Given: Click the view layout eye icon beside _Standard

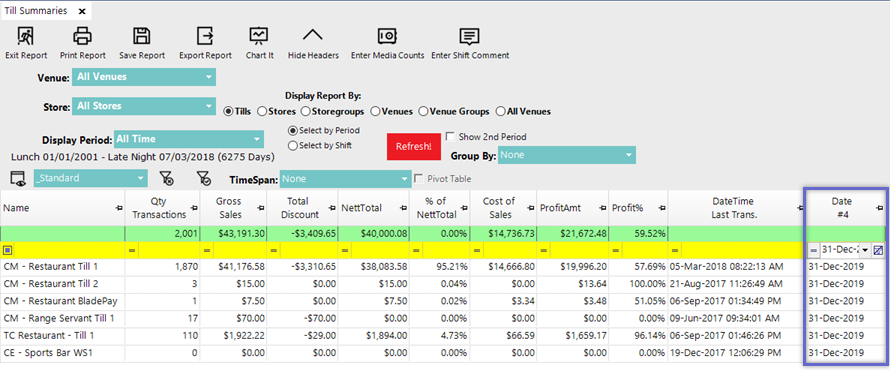Looking at the screenshot, I should click(x=18, y=178).
